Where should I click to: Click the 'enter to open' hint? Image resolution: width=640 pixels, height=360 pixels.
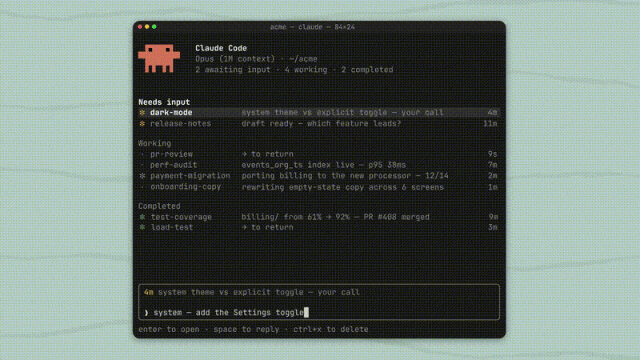coord(169,329)
